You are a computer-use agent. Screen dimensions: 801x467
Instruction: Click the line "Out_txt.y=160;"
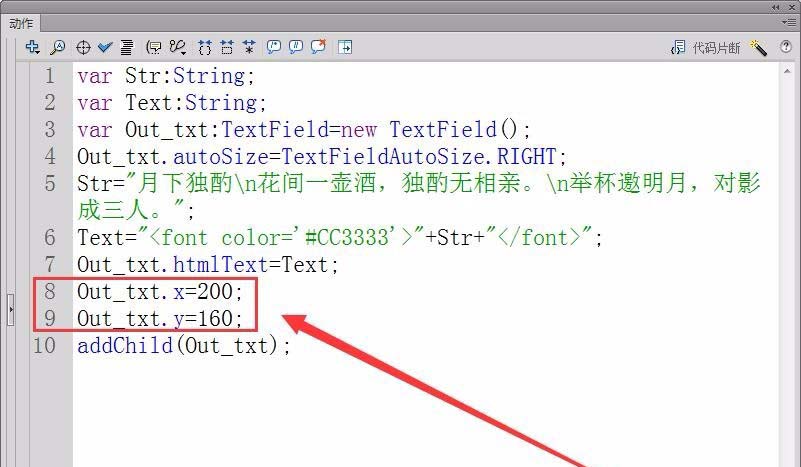point(160,319)
